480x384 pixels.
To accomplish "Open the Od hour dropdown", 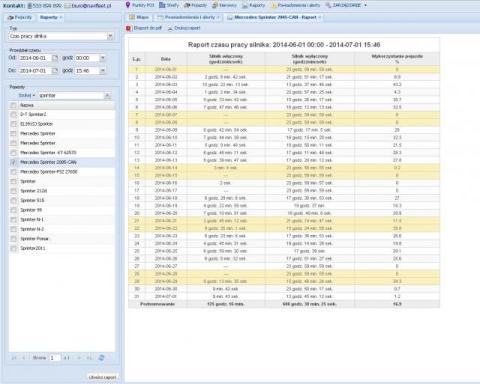I will pos(103,58).
